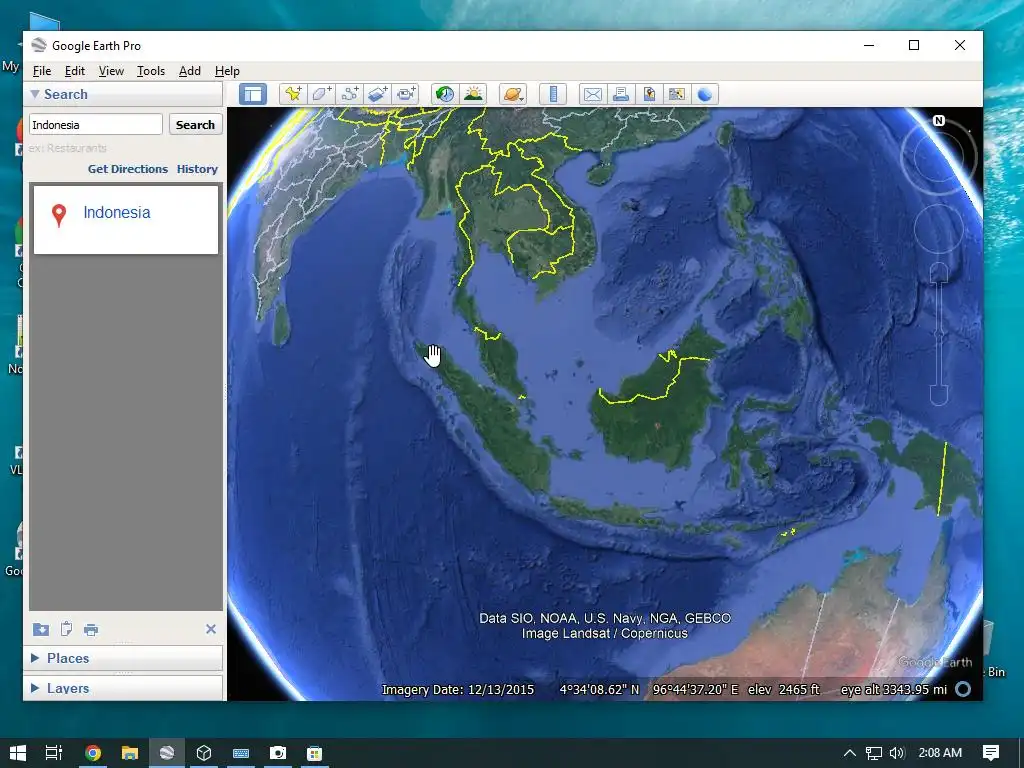Open the Indonesia search result
This screenshot has height=768, width=1024.
(x=117, y=212)
